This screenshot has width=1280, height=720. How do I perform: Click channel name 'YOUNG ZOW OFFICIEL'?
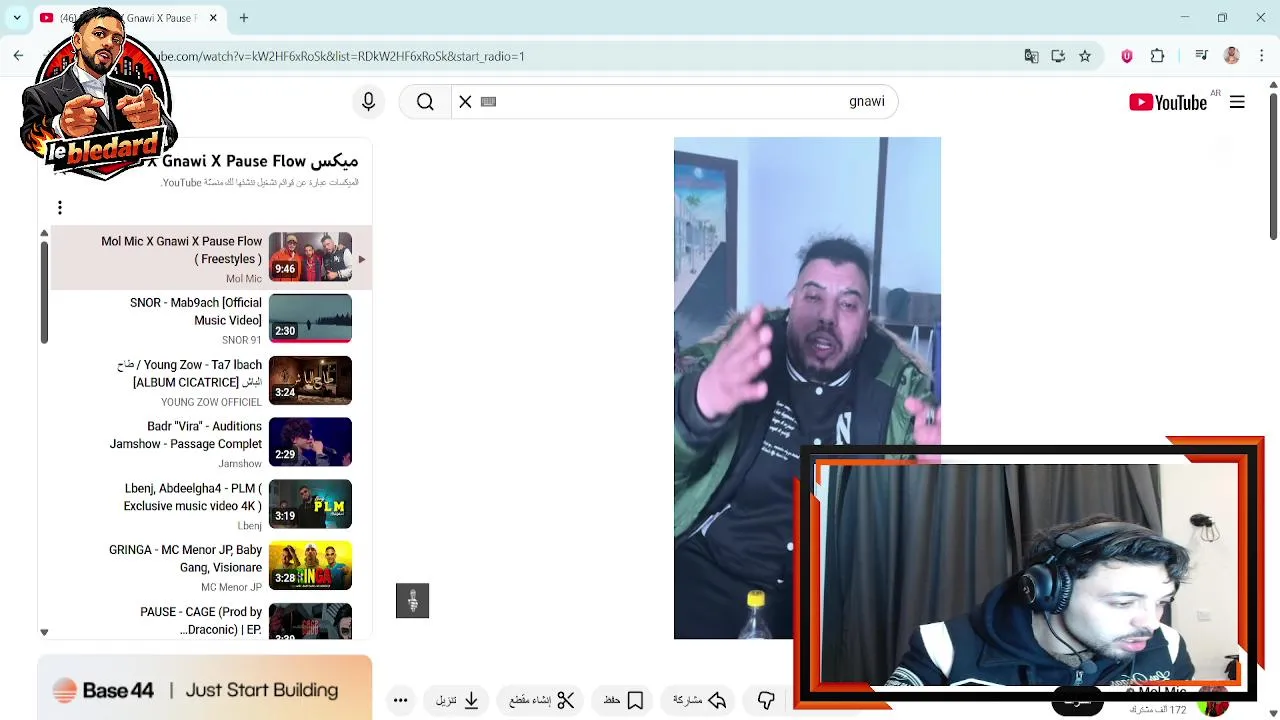click(211, 402)
